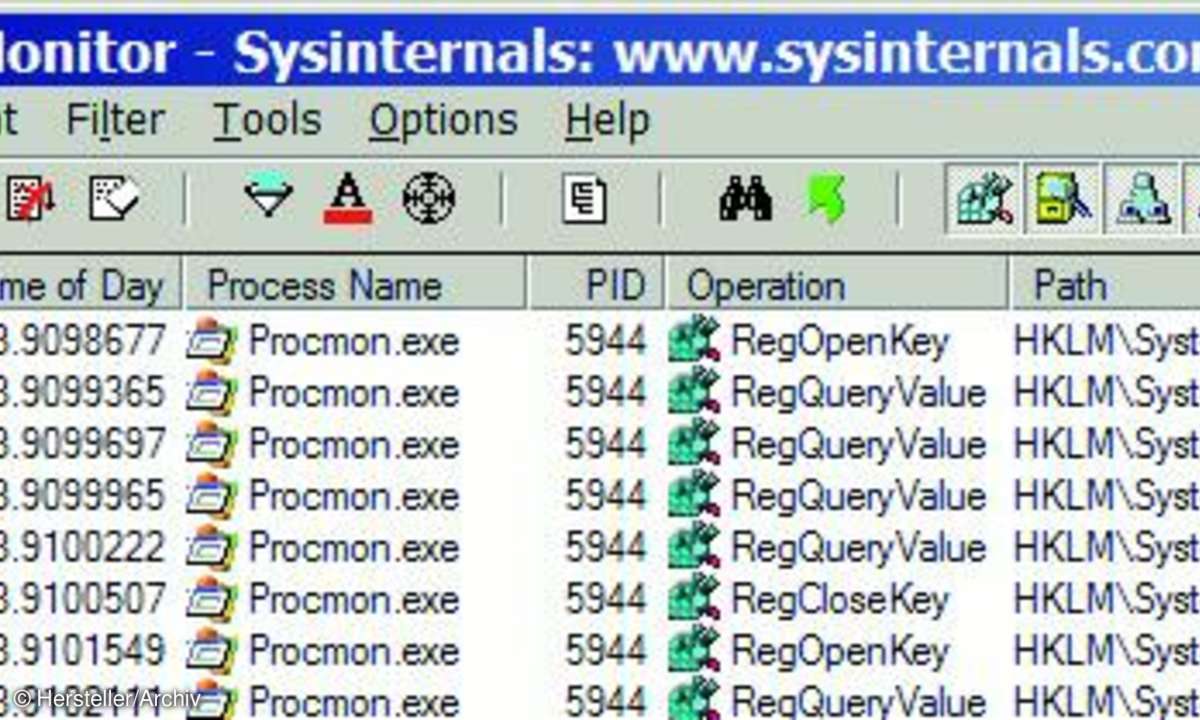Sort by the PID column header
Viewport: 1200px width, 720px height.
point(596,285)
